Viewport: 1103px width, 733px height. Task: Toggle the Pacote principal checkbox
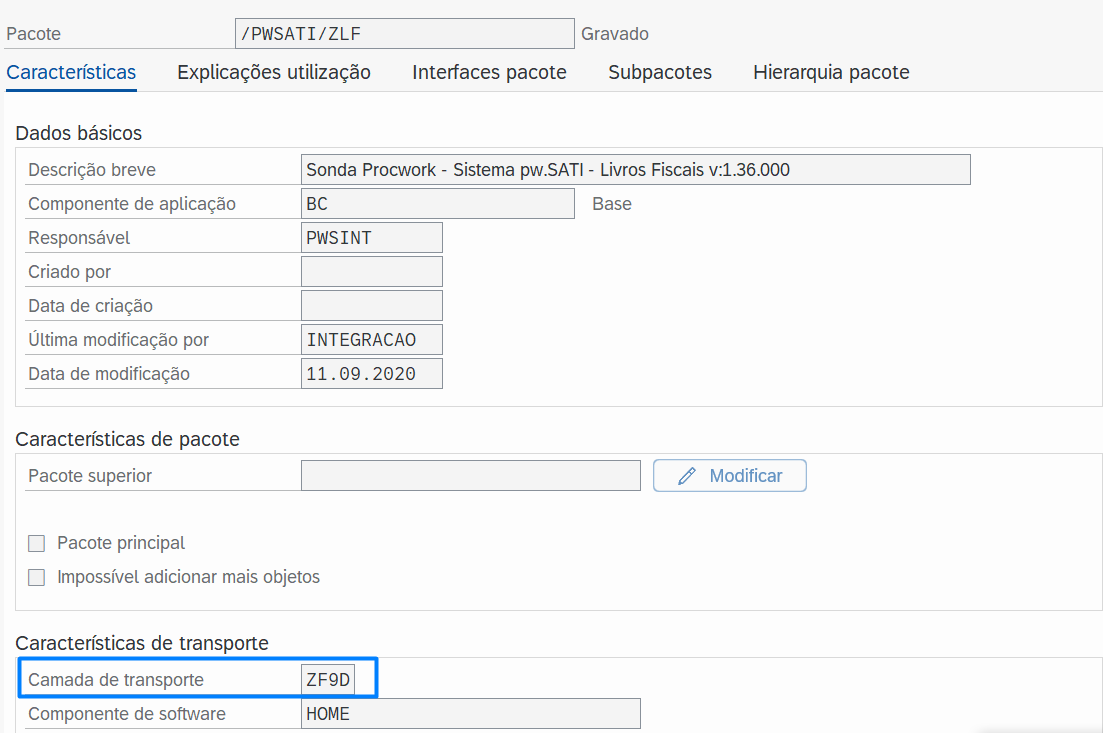(37, 544)
